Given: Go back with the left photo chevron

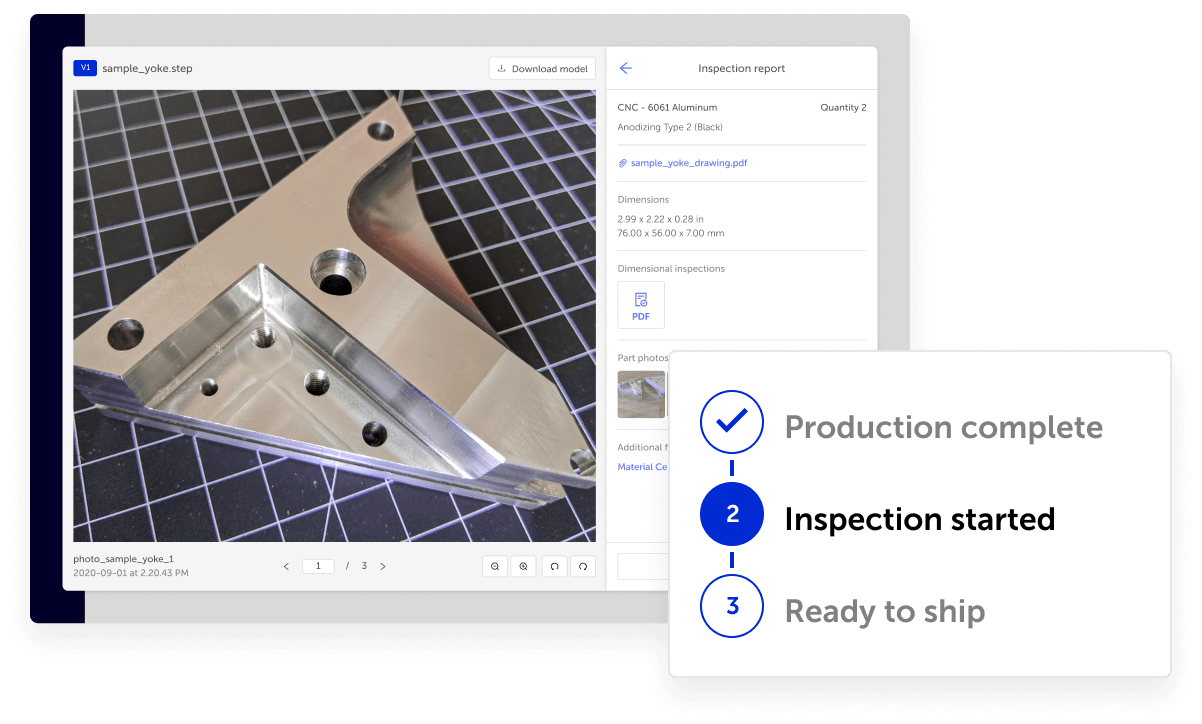Looking at the screenshot, I should click(x=286, y=565).
